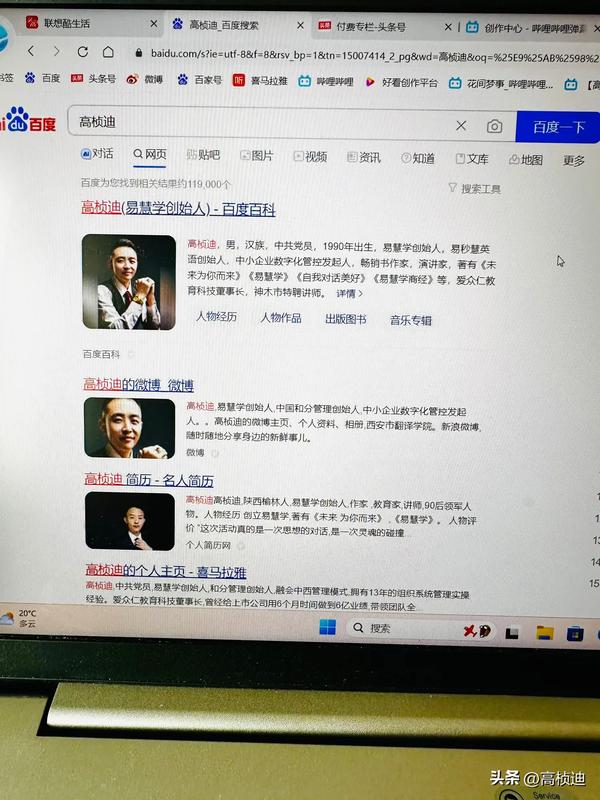
Task: Close the 联想酷生活 tab
Action: point(154,23)
